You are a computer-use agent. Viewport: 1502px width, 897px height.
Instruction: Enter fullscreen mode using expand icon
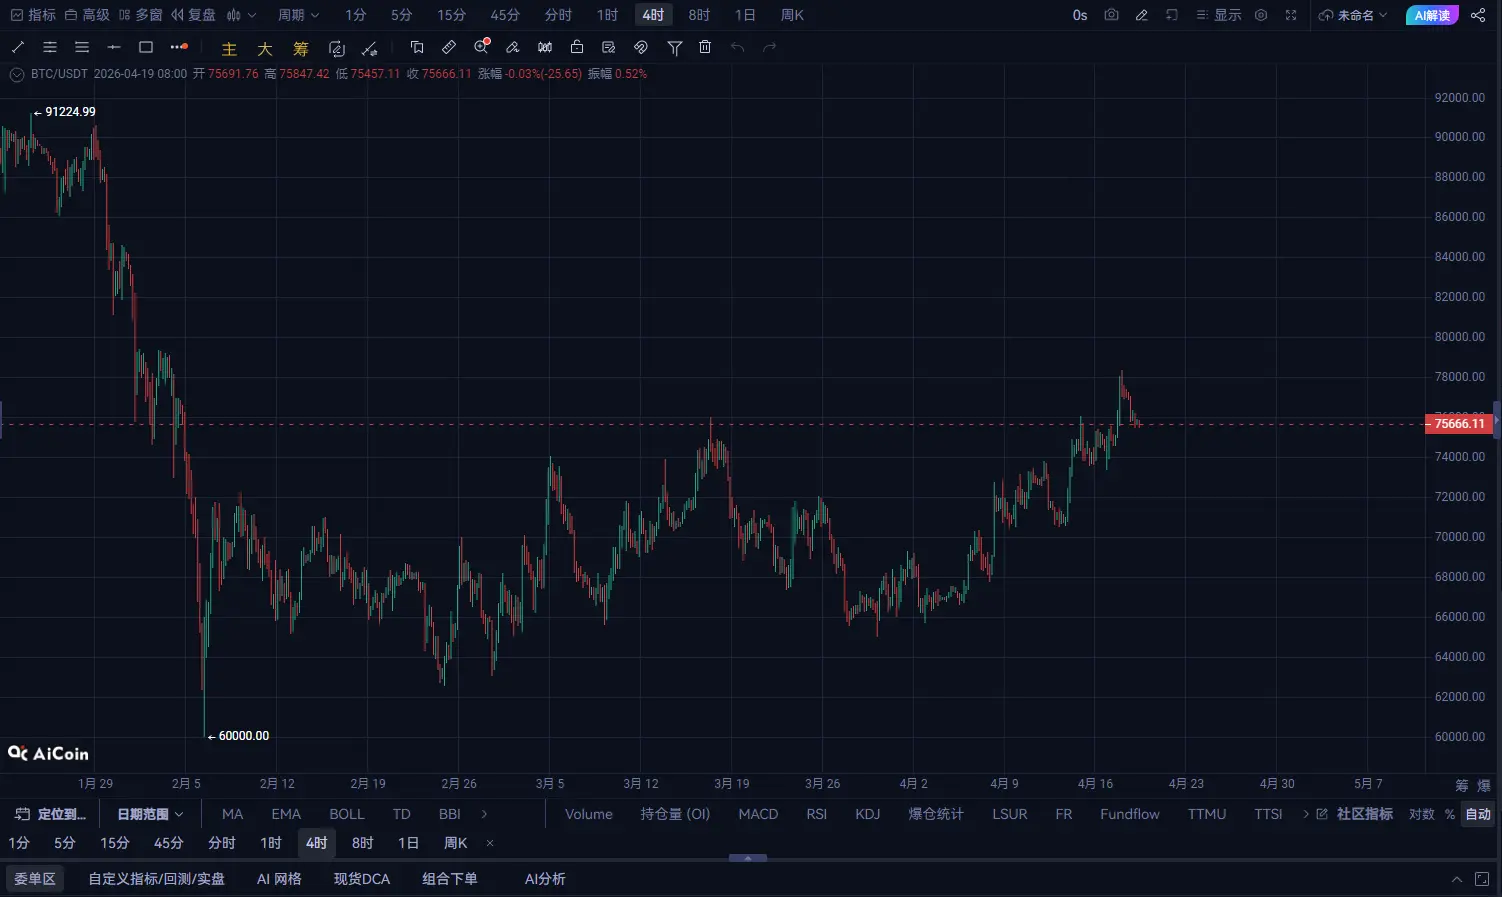[x=1291, y=15]
